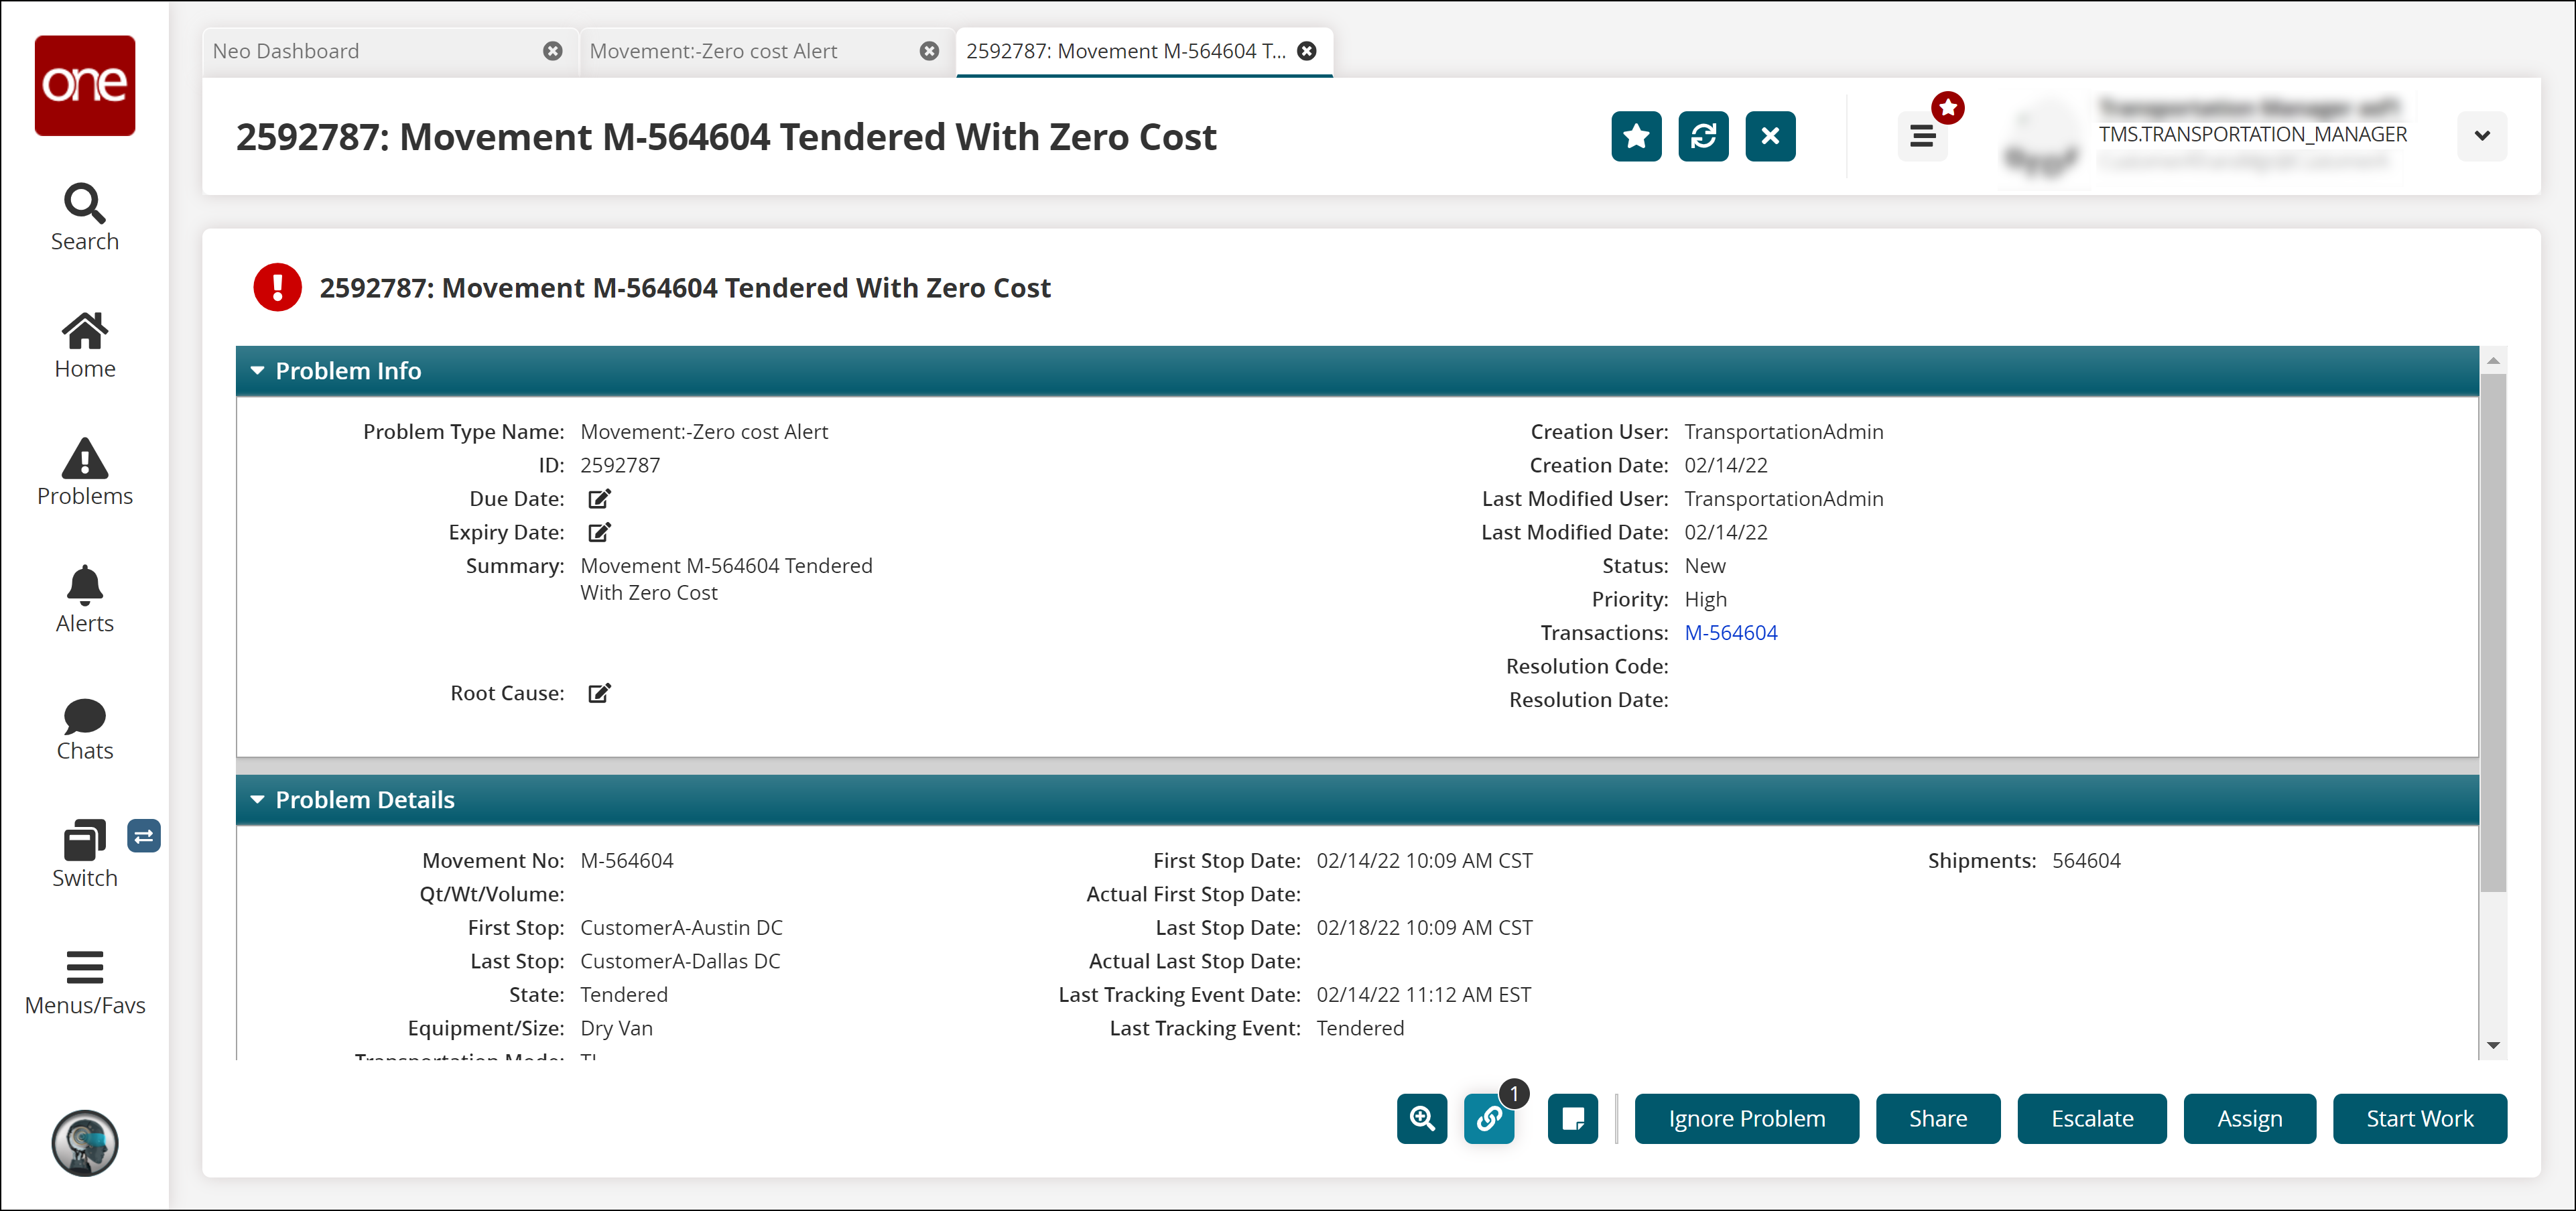Open the links icon with badge 1
The height and width of the screenshot is (1211, 2576).
click(1488, 1118)
